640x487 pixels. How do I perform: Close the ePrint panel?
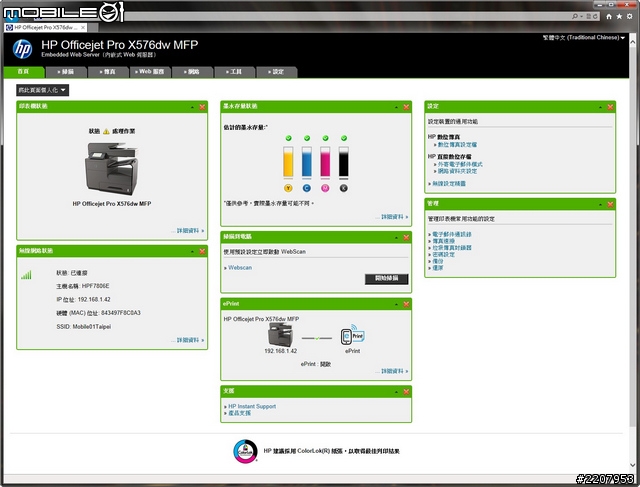[406, 304]
